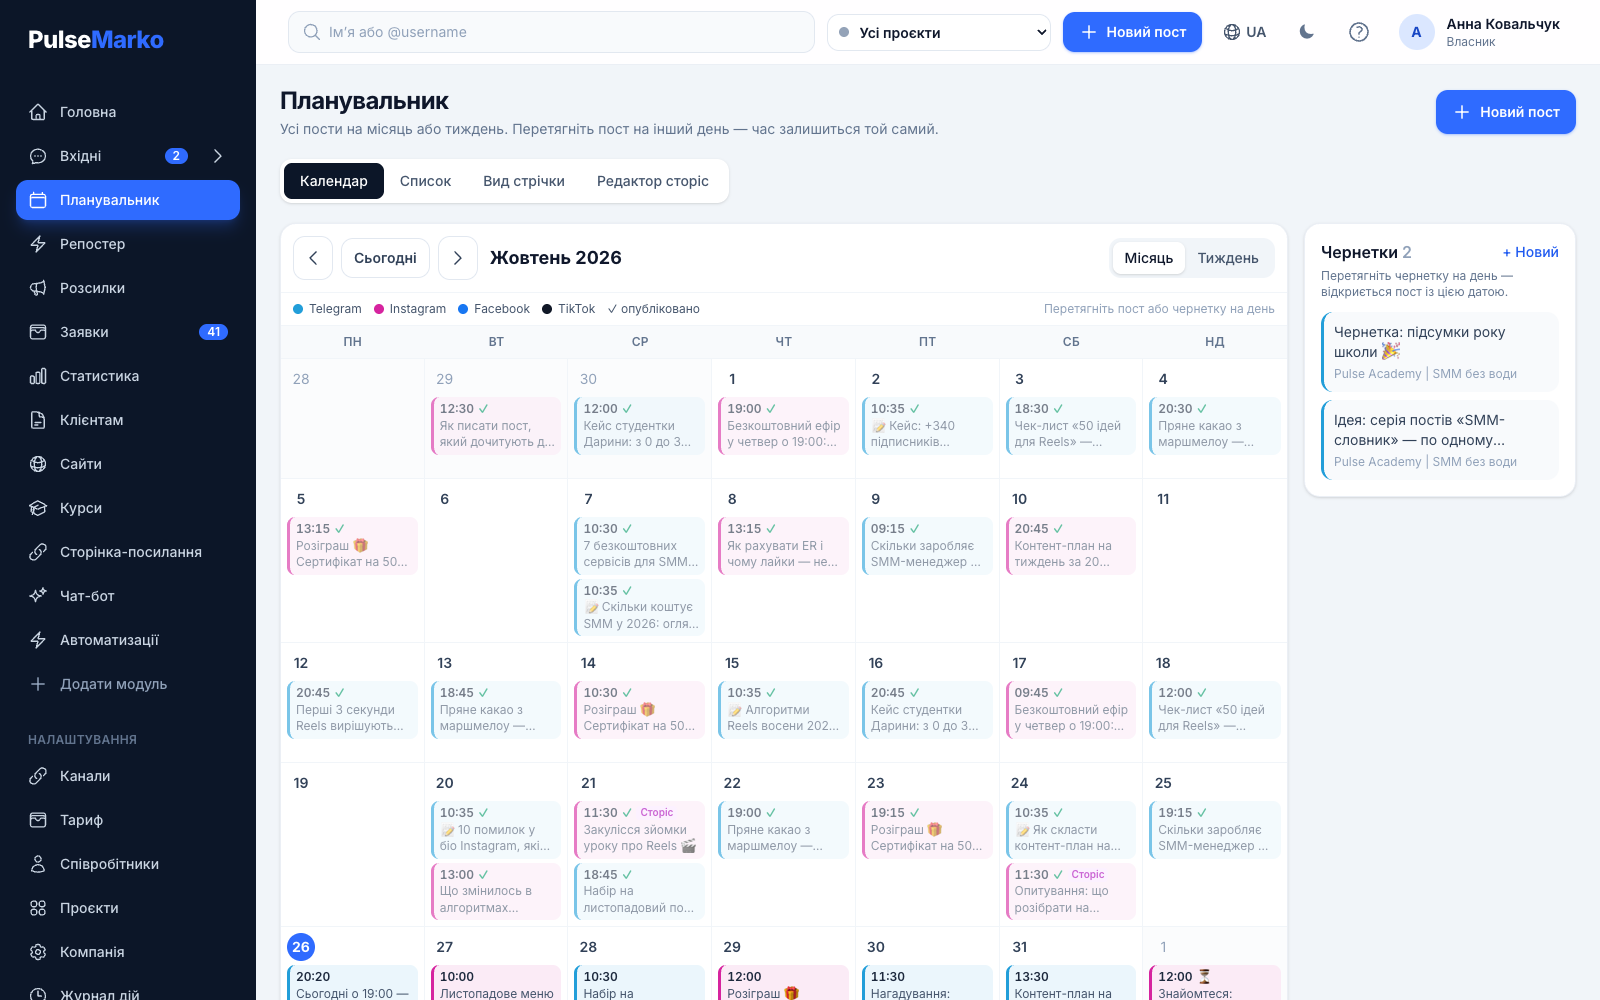Click Новий пост button beside Планувальник heading
Screen dimensions: 1600x1000
[x=1506, y=112]
